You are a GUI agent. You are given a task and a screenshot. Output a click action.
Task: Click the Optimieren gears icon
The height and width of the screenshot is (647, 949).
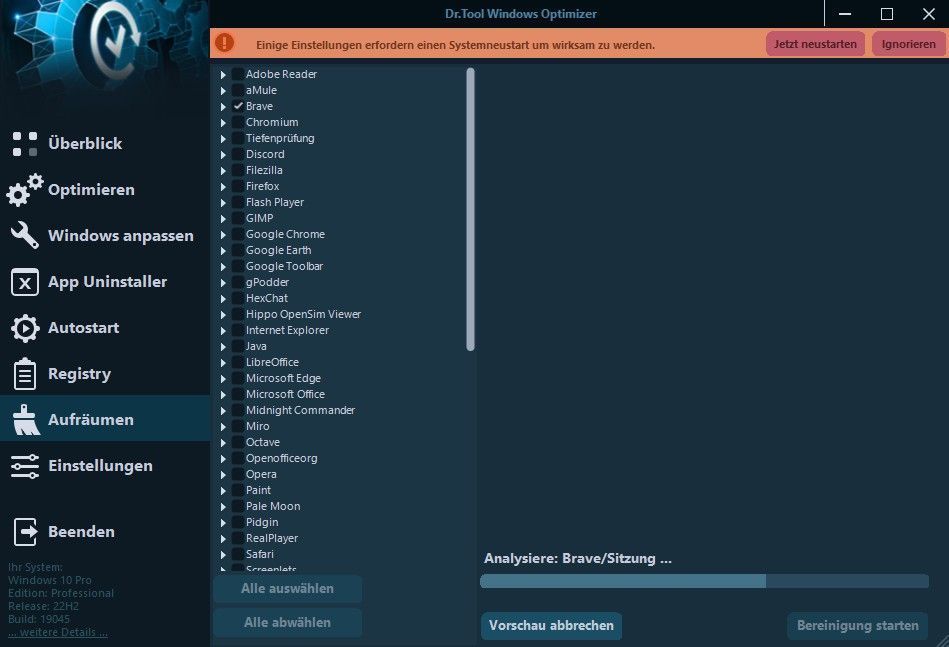pyautogui.click(x=25, y=190)
